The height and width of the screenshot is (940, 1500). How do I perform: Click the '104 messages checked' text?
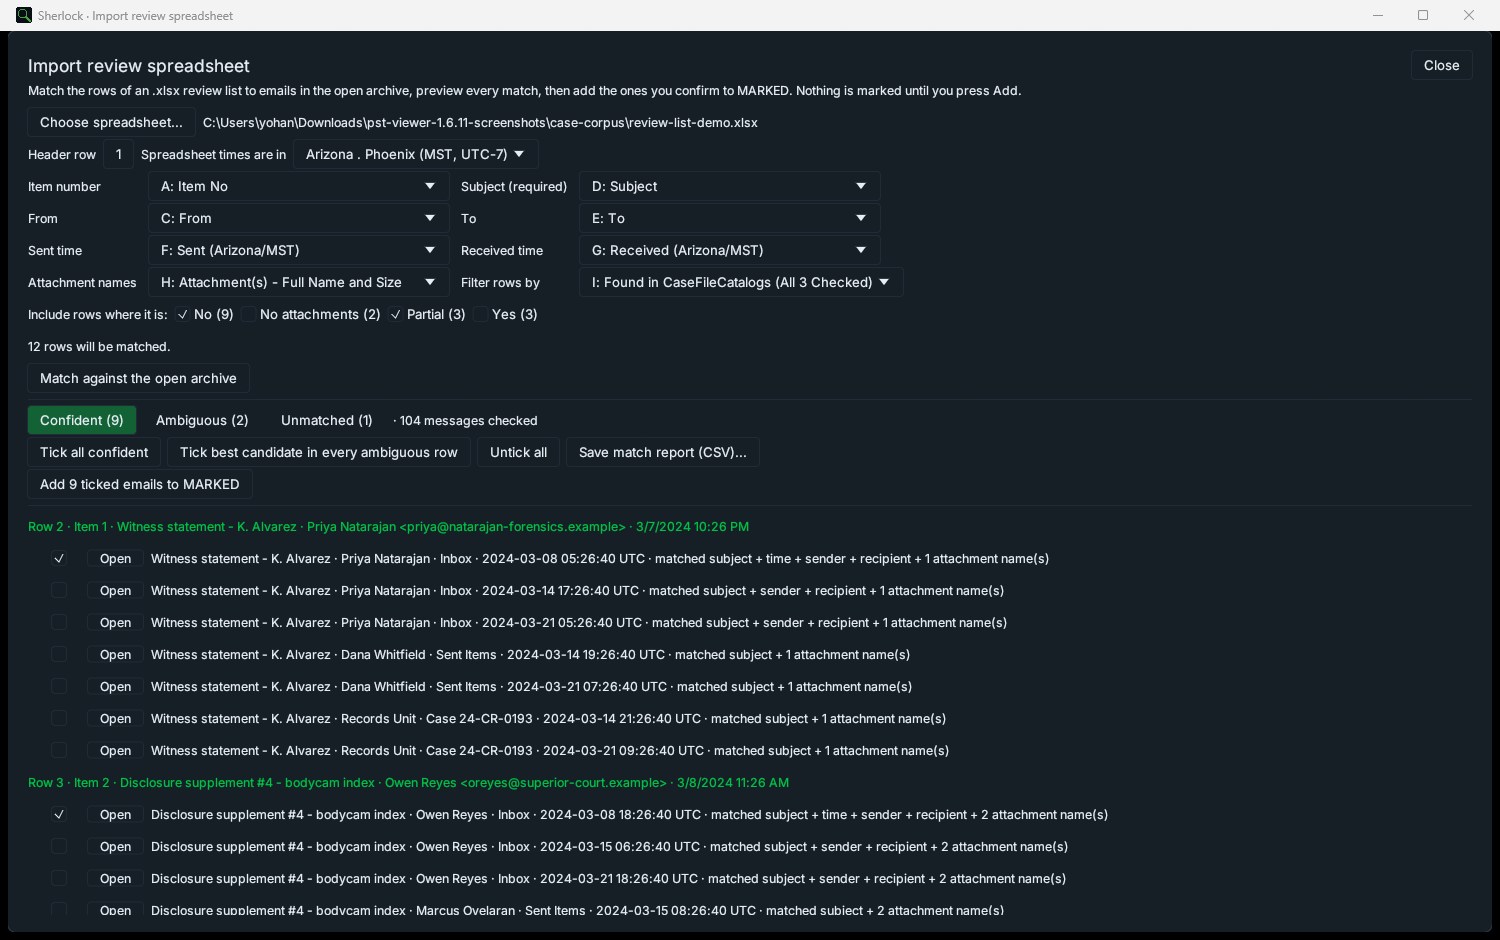point(468,421)
